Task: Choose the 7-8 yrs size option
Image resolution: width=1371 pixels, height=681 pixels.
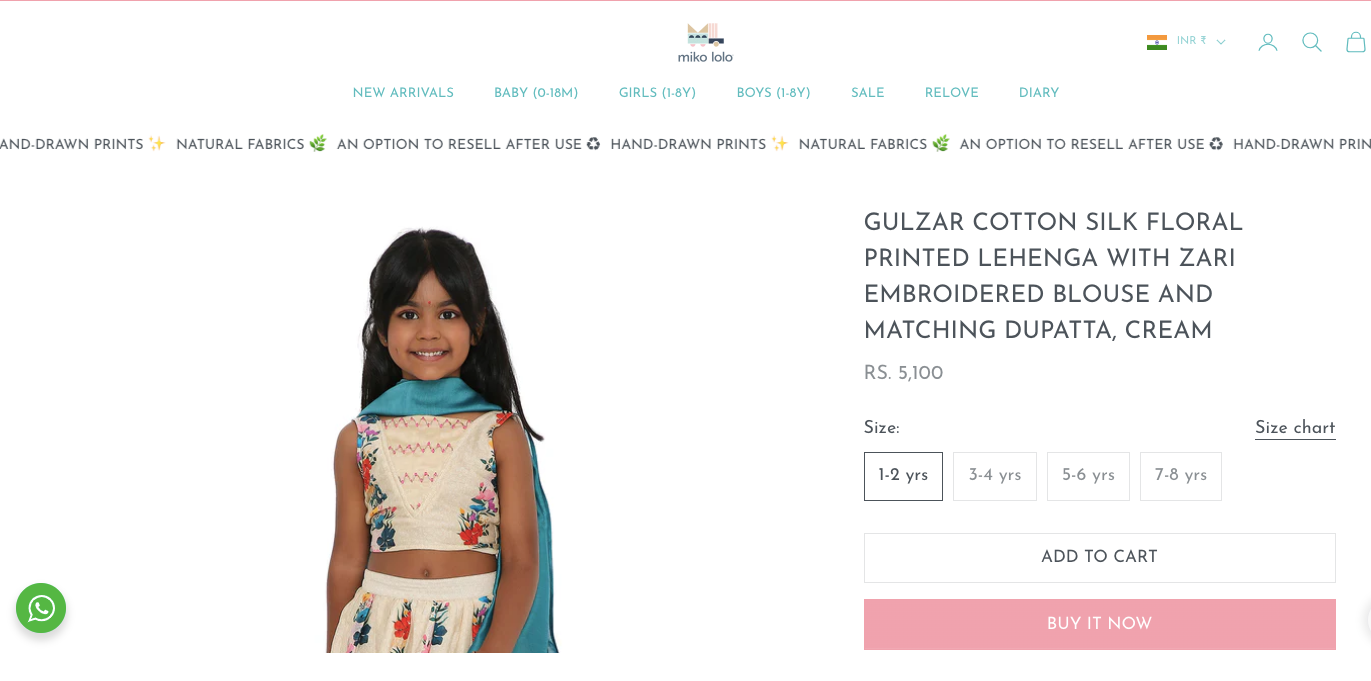Action: (1181, 476)
